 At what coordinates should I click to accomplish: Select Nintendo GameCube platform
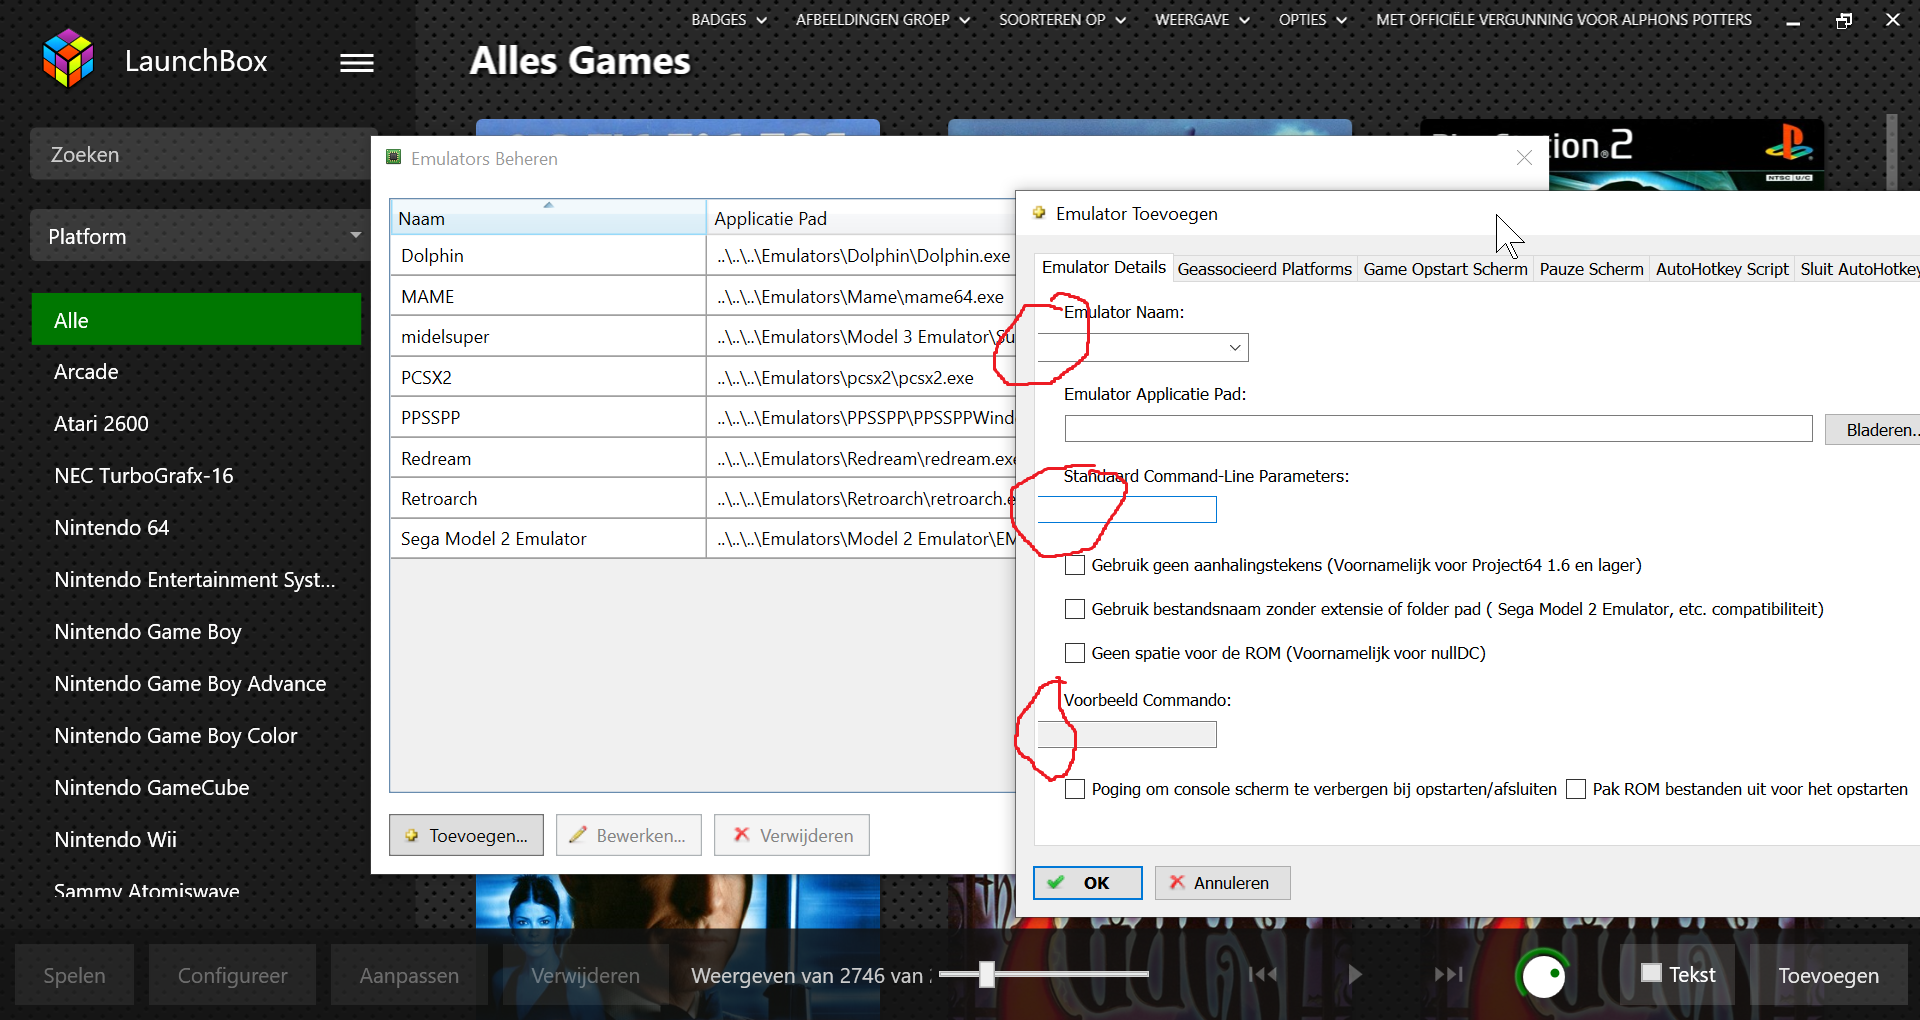coord(196,788)
